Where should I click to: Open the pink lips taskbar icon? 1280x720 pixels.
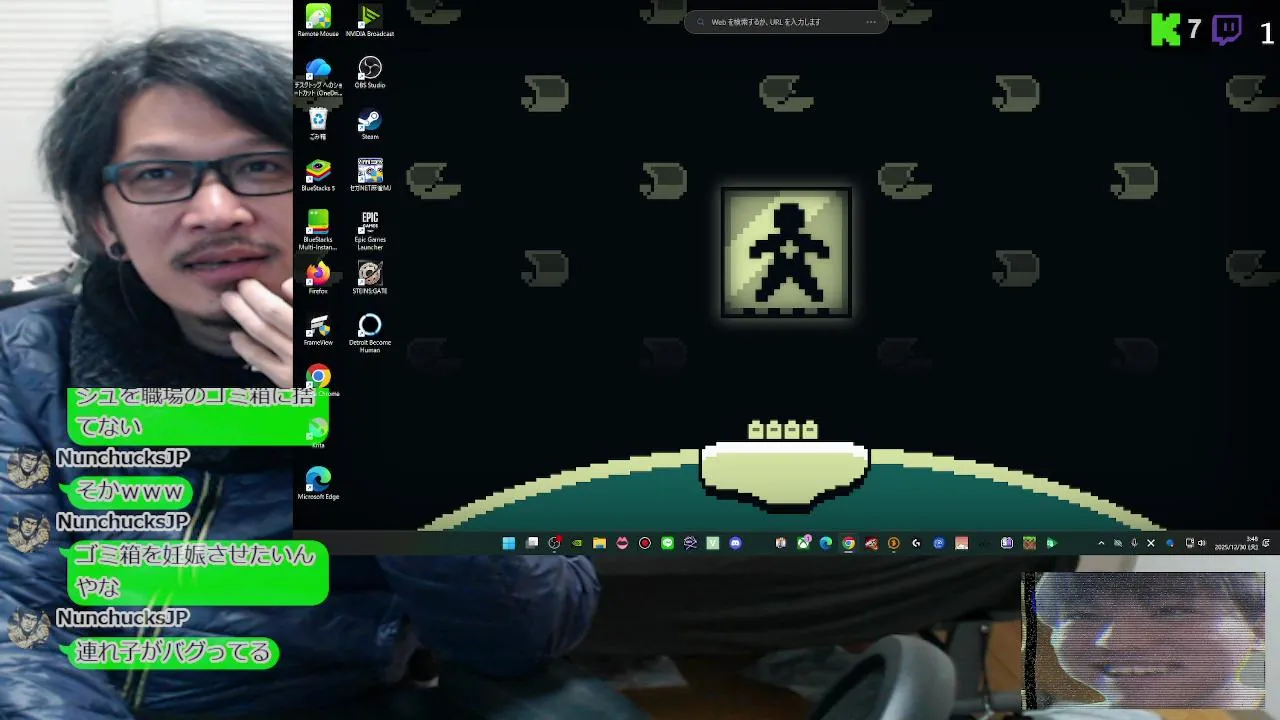point(622,543)
